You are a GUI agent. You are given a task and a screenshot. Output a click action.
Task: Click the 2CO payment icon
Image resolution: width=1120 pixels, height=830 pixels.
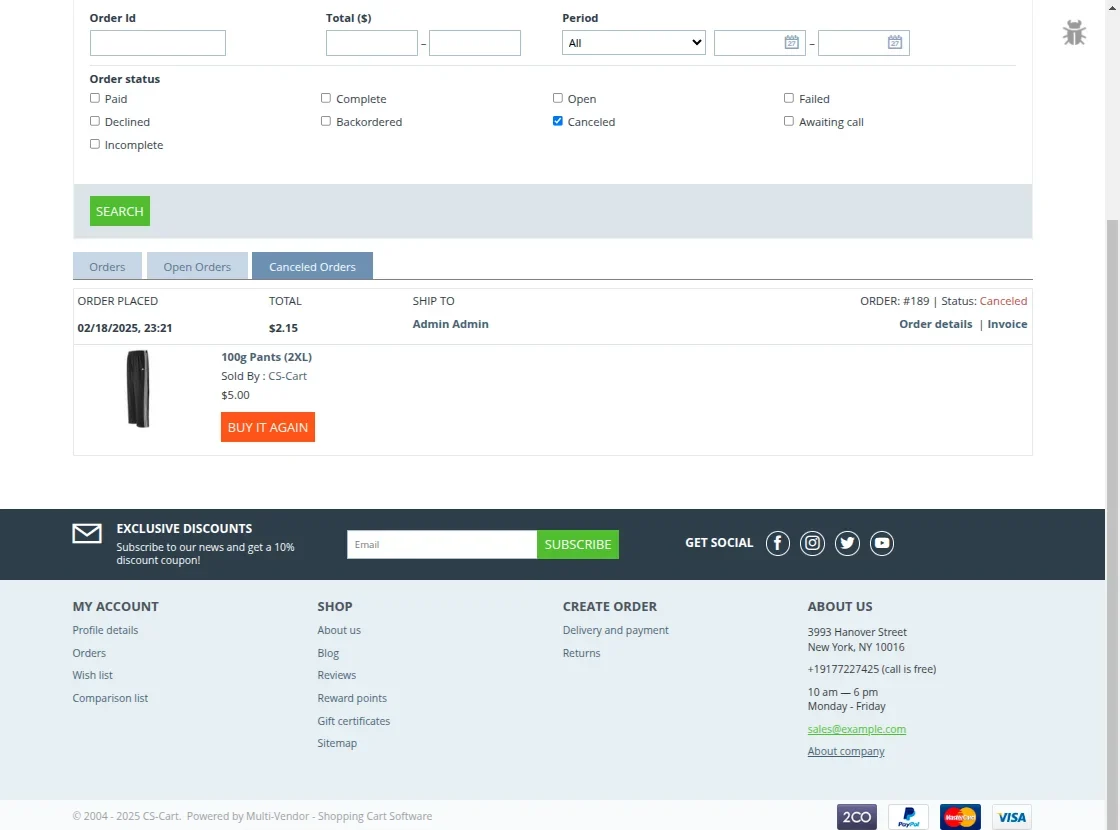coord(856,816)
